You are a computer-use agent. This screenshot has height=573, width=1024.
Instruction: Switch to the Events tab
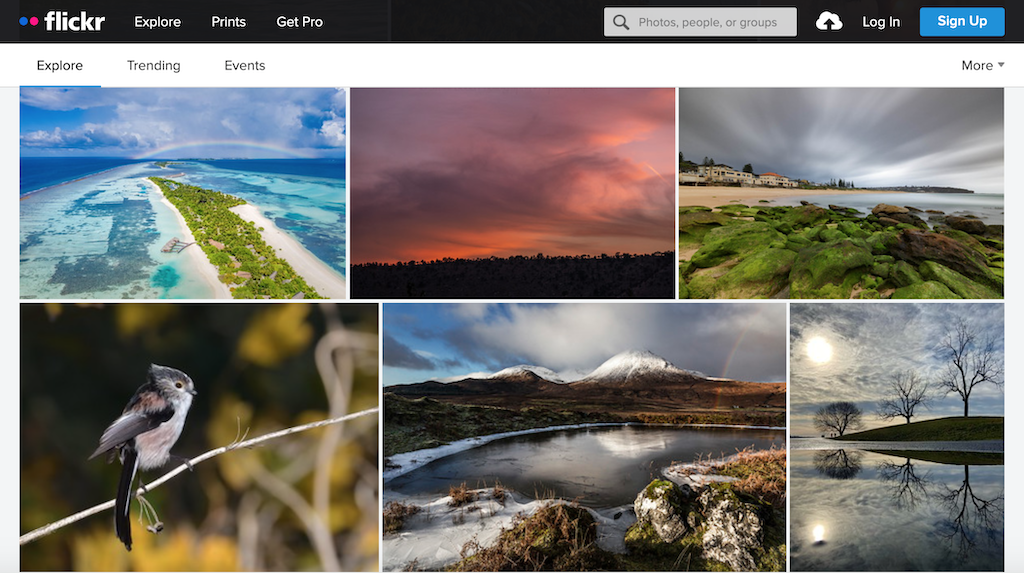pos(245,65)
